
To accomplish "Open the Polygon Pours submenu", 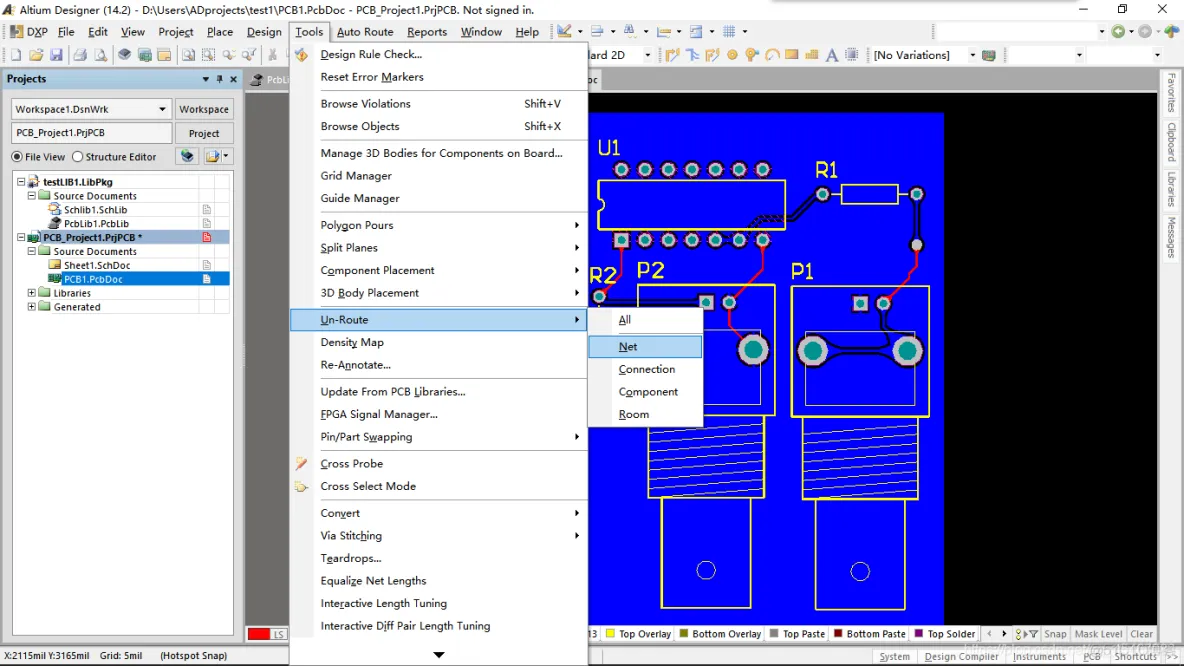I will click(439, 225).
